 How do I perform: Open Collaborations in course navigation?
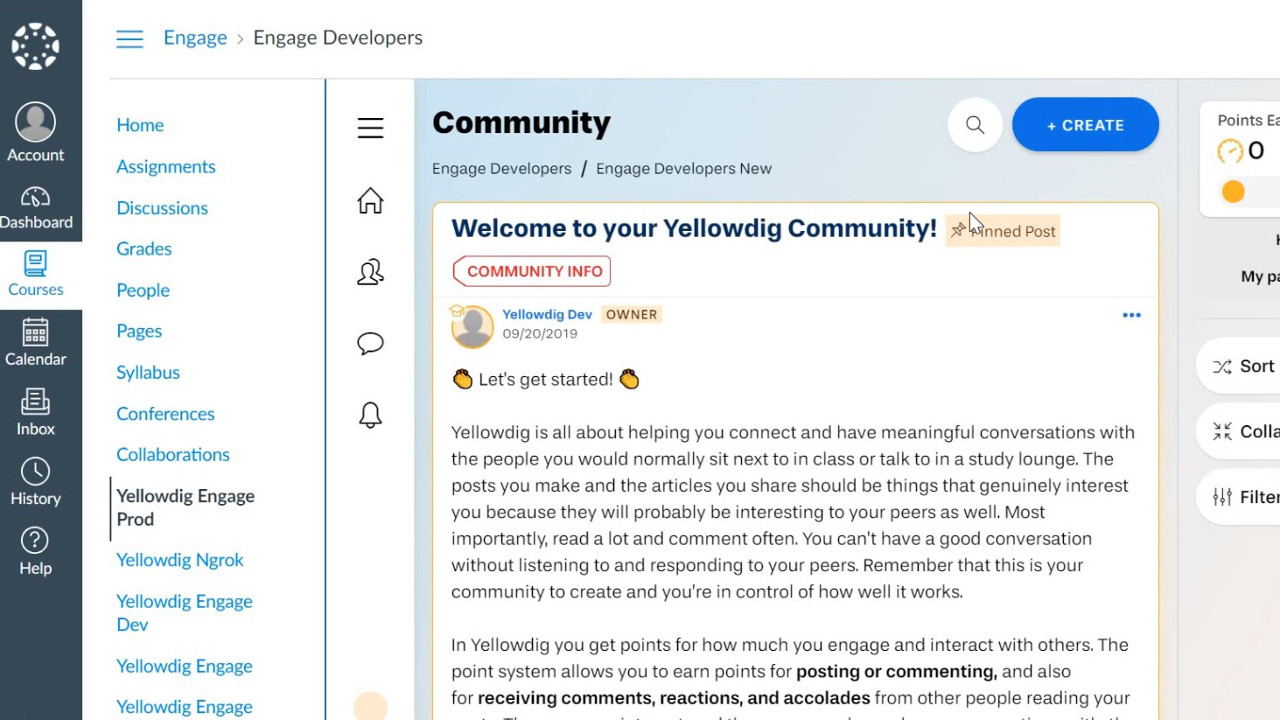(x=173, y=455)
